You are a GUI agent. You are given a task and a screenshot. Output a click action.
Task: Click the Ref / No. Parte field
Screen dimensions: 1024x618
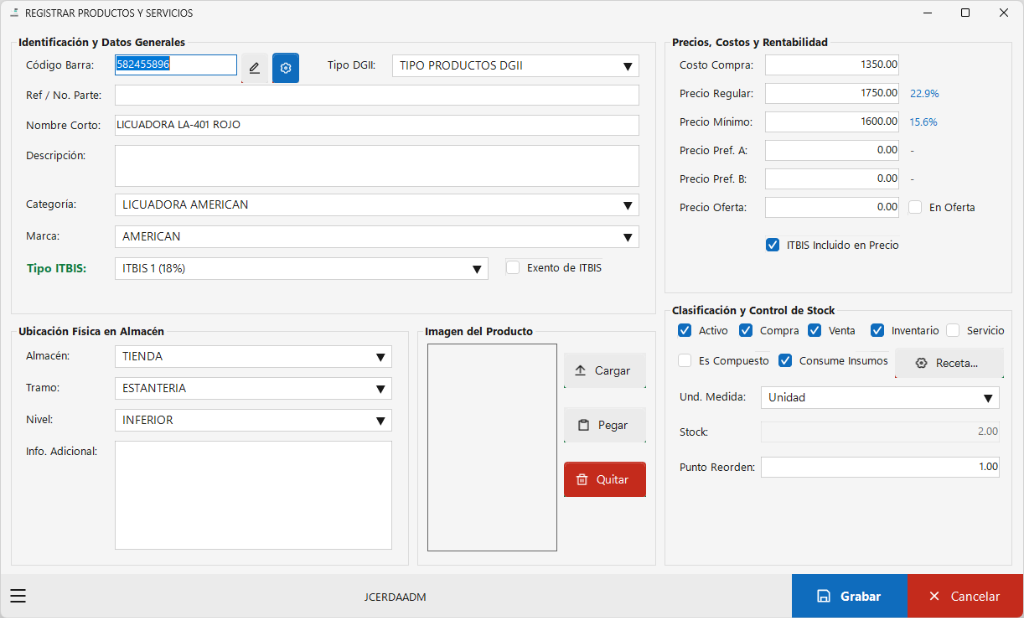[x=377, y=95]
